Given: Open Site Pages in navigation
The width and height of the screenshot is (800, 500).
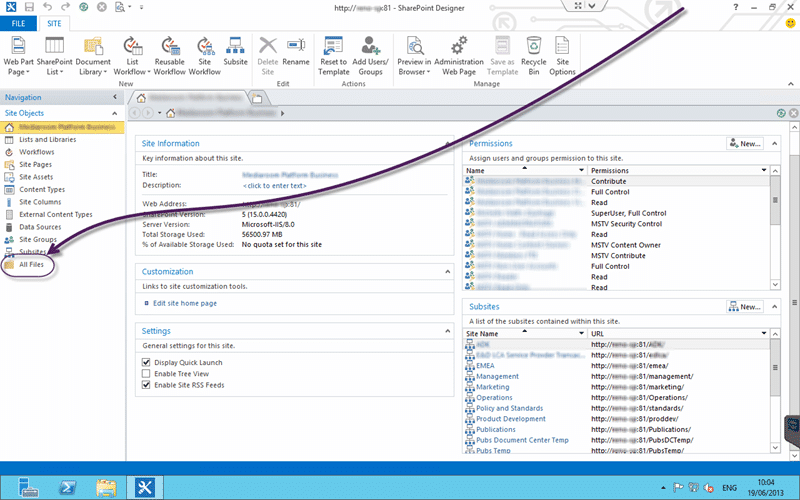Looking at the screenshot, I should click(35, 164).
